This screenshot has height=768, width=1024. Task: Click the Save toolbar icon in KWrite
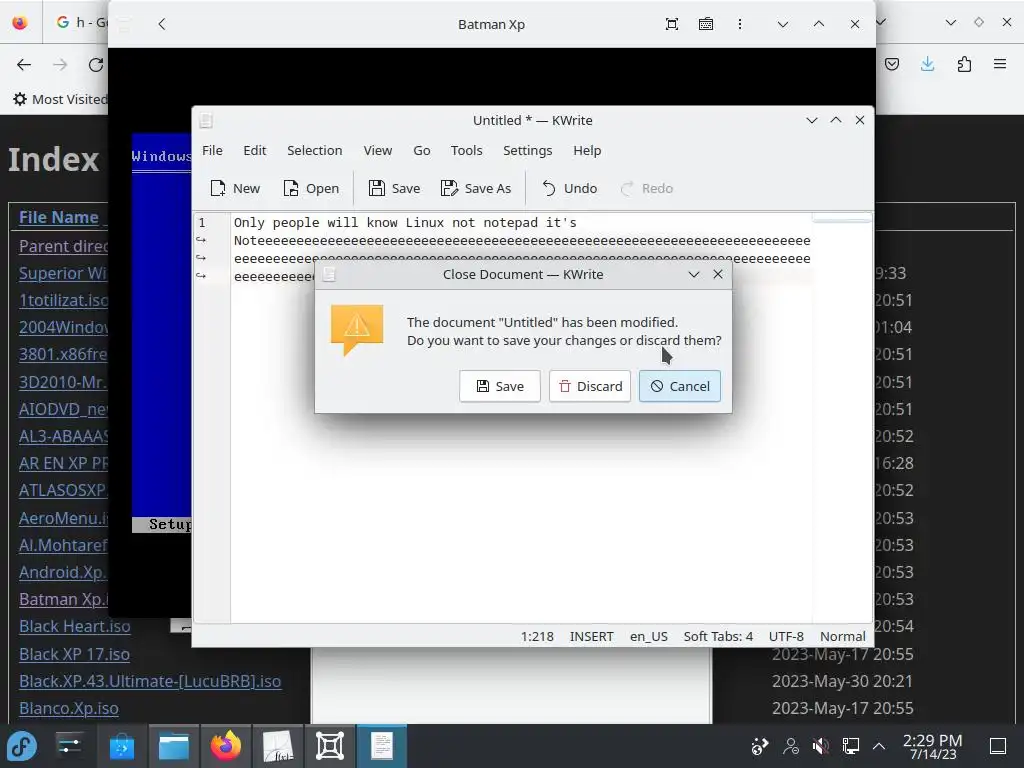click(x=394, y=188)
